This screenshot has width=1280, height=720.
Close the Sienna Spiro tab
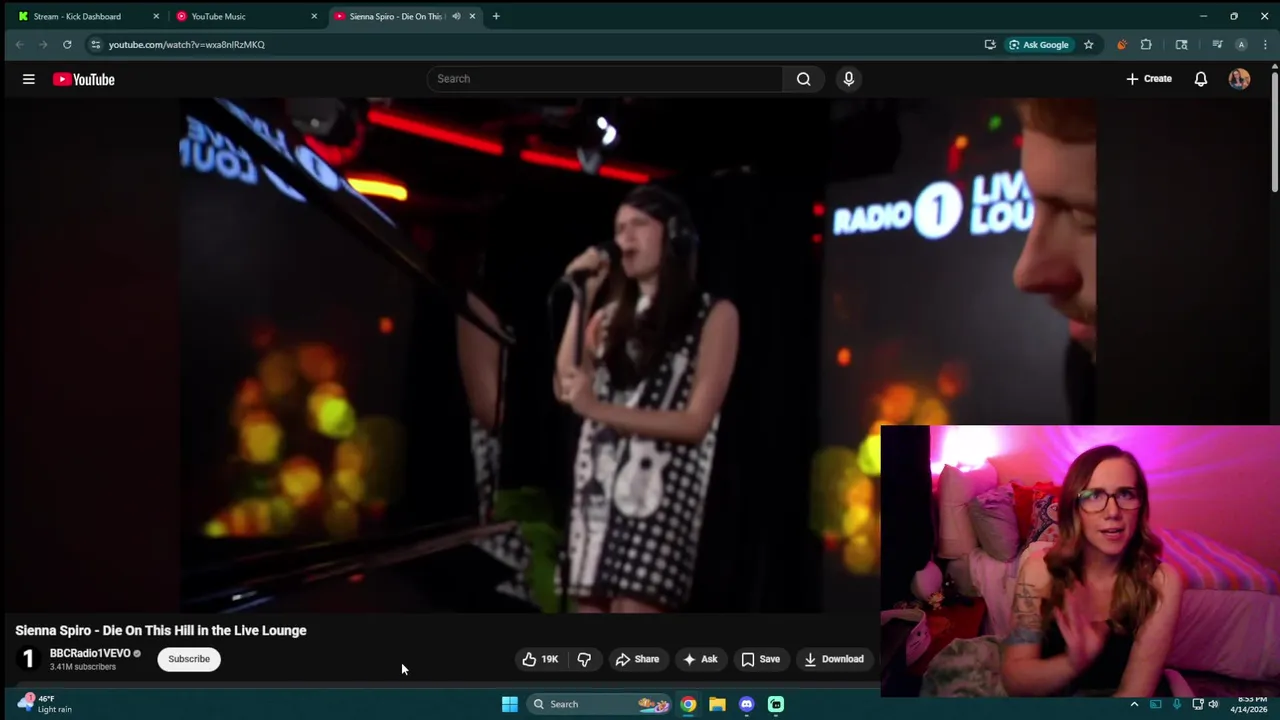click(x=472, y=16)
